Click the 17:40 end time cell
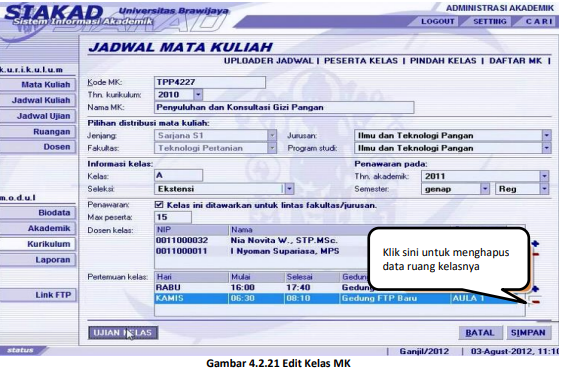Screen dimensions: 561x371 [x=298, y=287]
